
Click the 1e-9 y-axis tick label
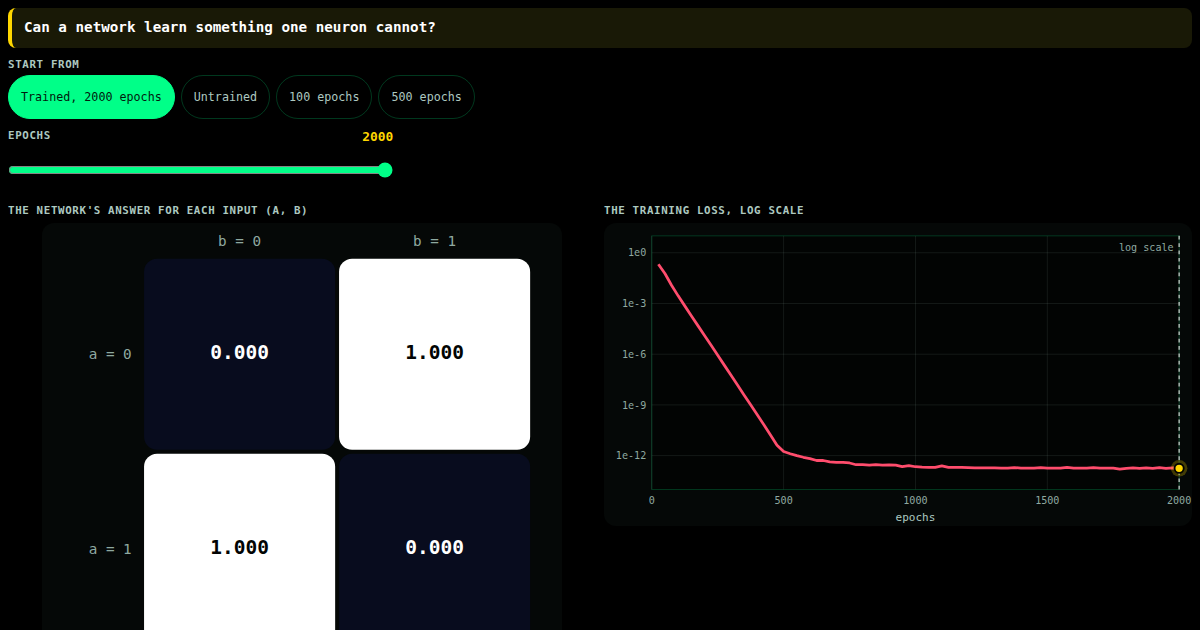click(x=634, y=405)
